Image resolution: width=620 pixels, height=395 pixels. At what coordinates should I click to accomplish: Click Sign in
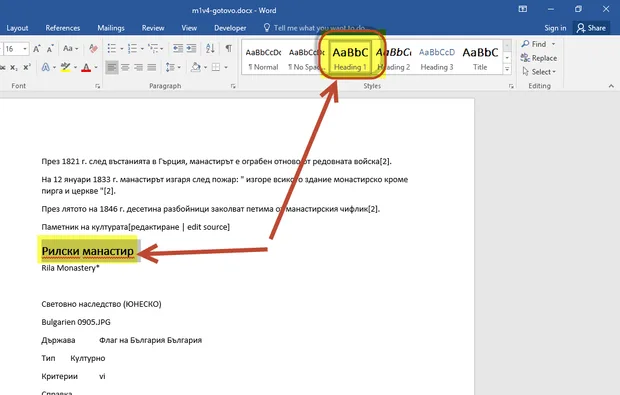click(x=555, y=28)
